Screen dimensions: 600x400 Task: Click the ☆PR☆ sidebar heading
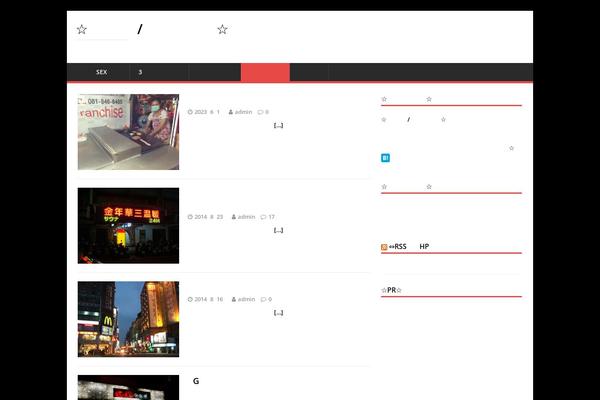391,290
